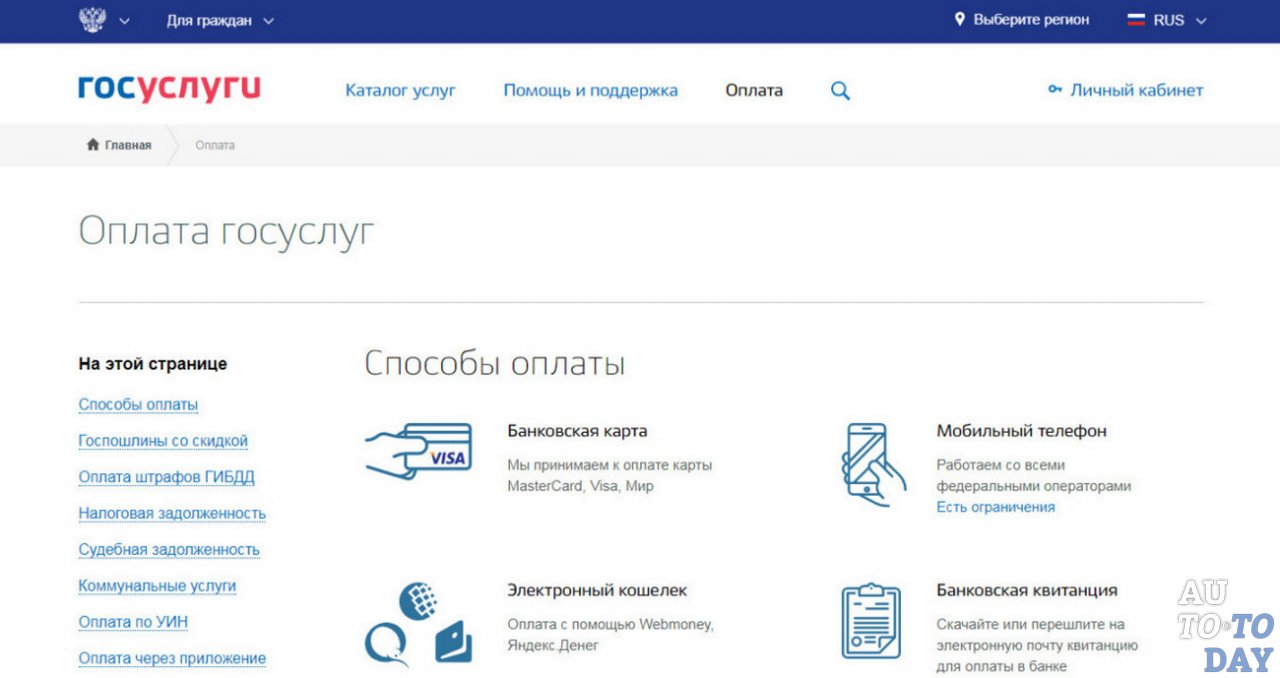The height and width of the screenshot is (678, 1280).
Task: Expand the Для граждан dropdown
Action: [220, 20]
